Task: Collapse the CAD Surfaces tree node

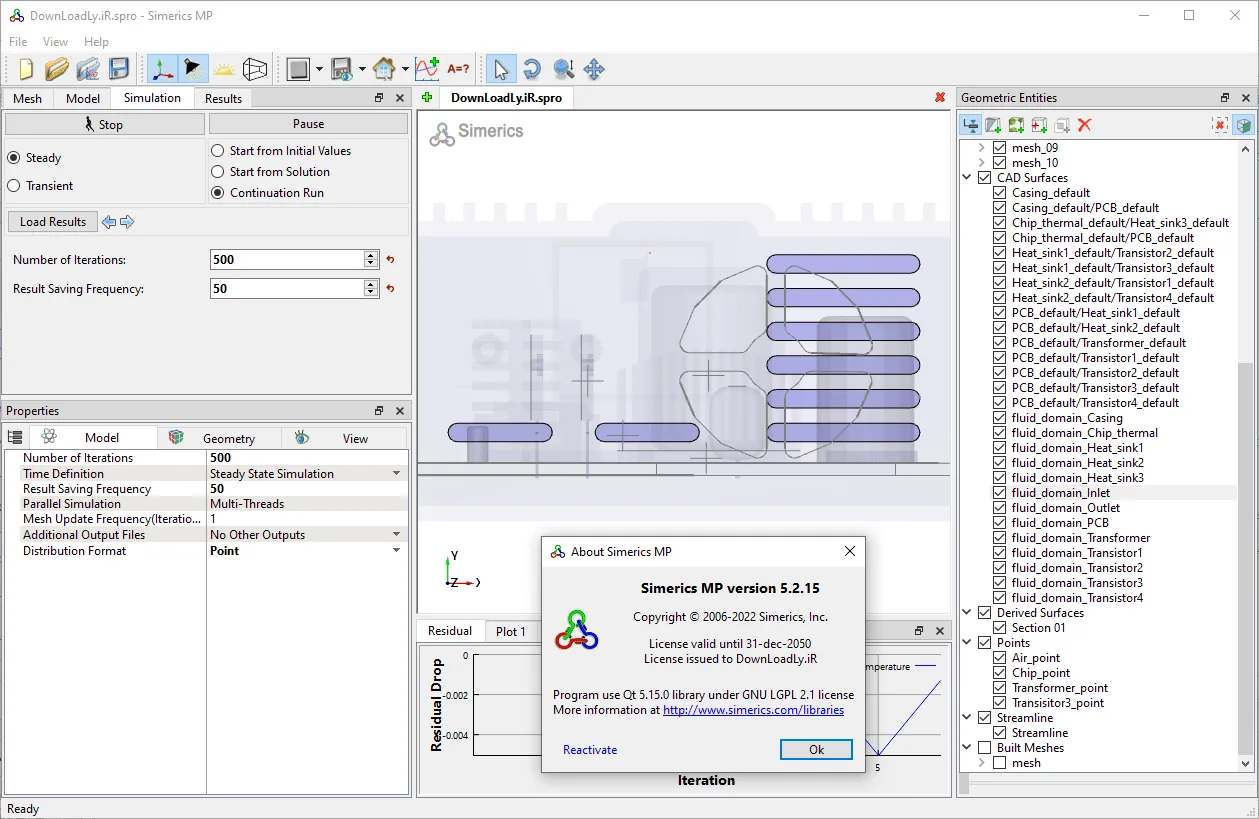Action: click(x=968, y=178)
